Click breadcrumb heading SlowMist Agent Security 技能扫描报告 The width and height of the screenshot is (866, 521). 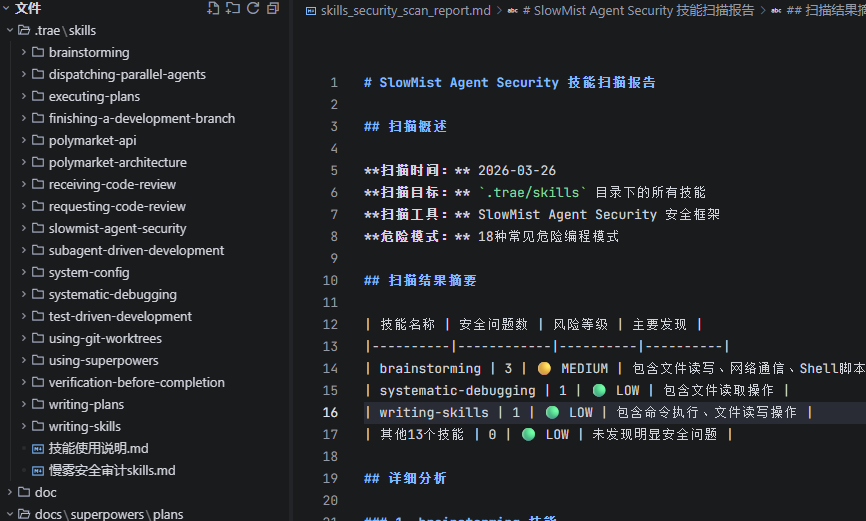(638, 10)
